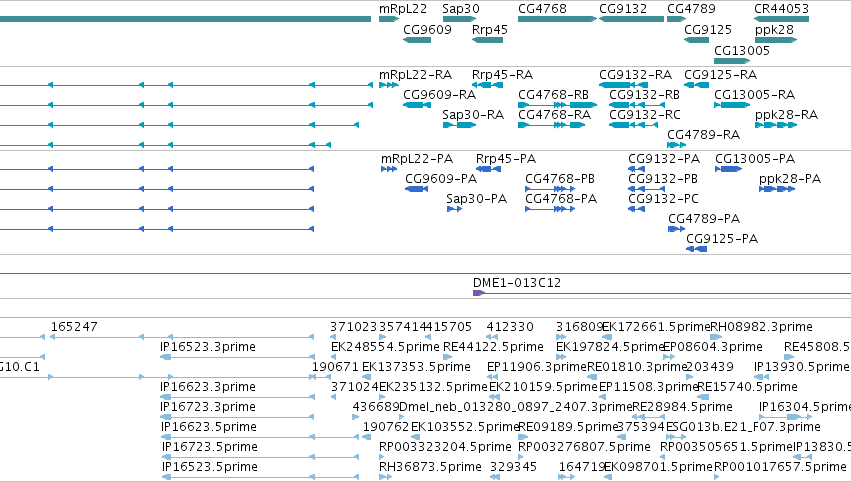Select transcript CG9609-RA

pos(439,94)
